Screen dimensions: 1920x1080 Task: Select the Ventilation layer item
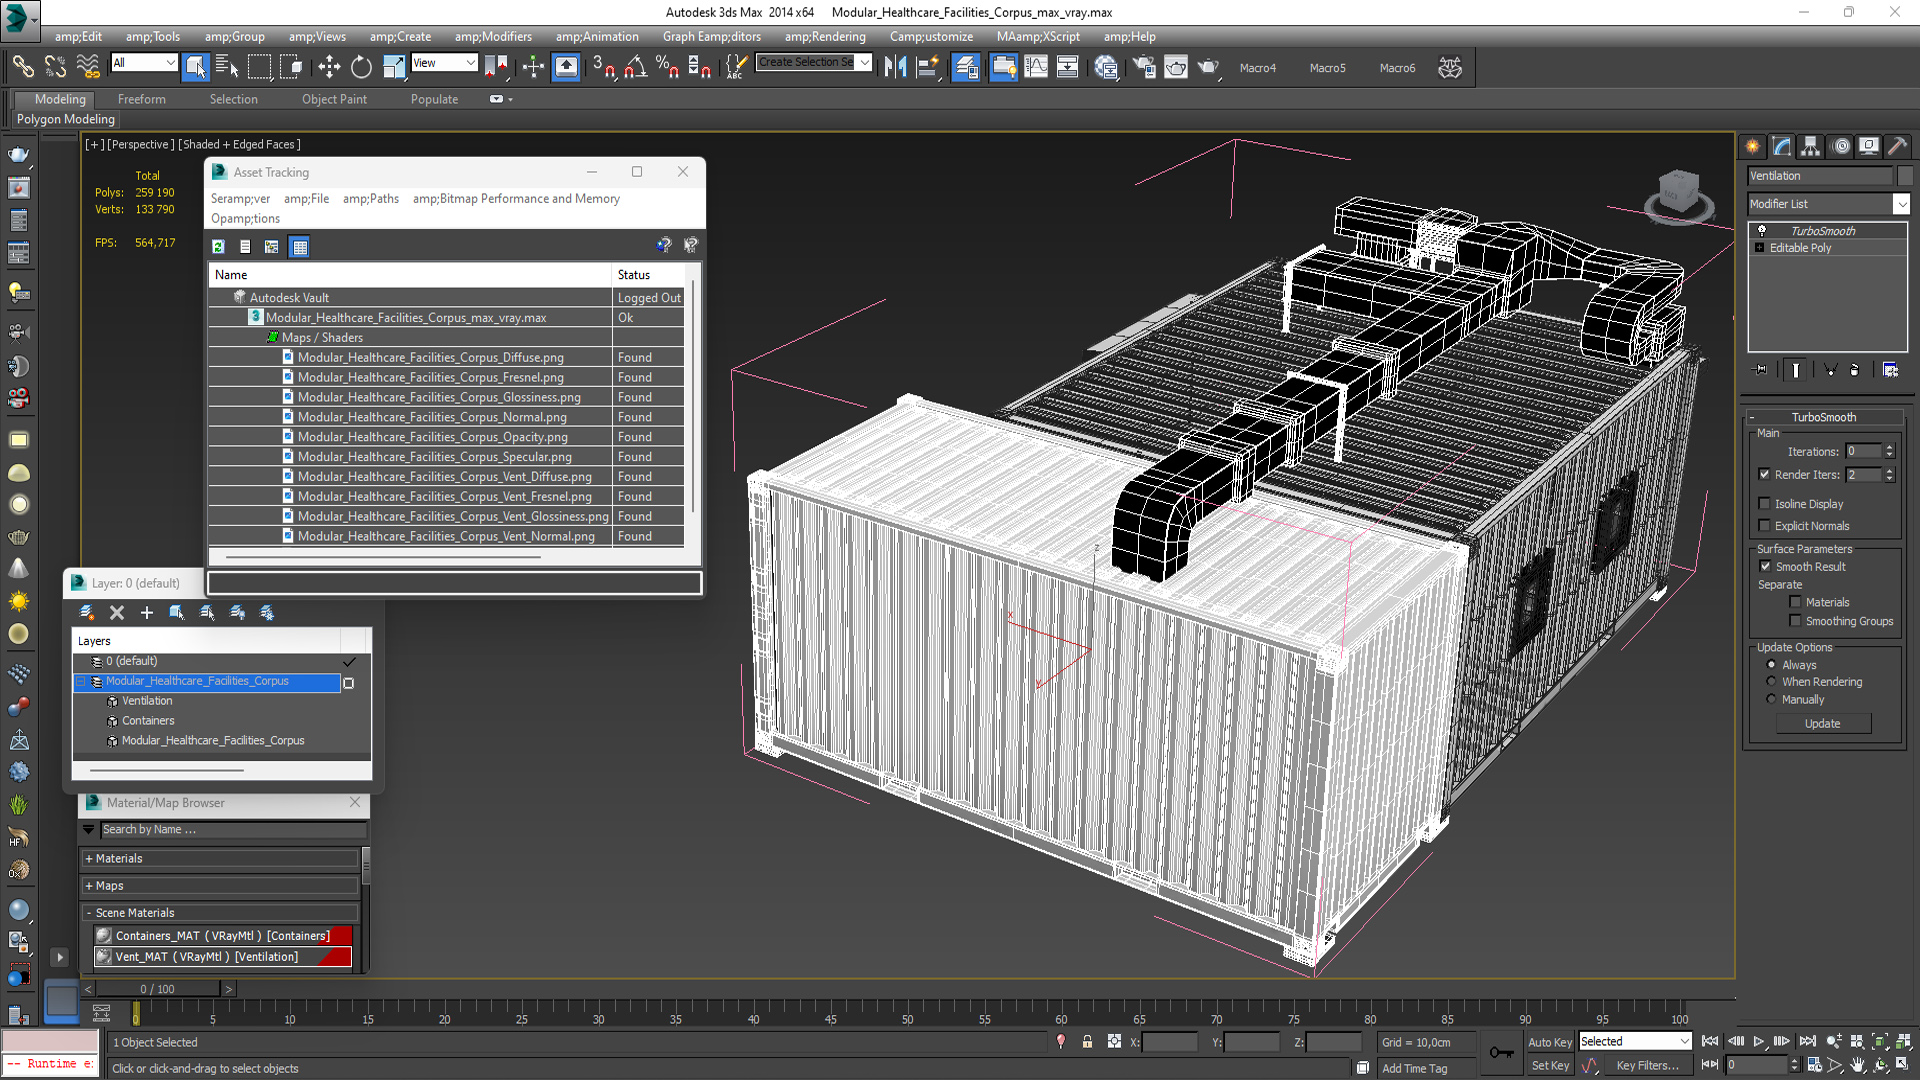(147, 701)
